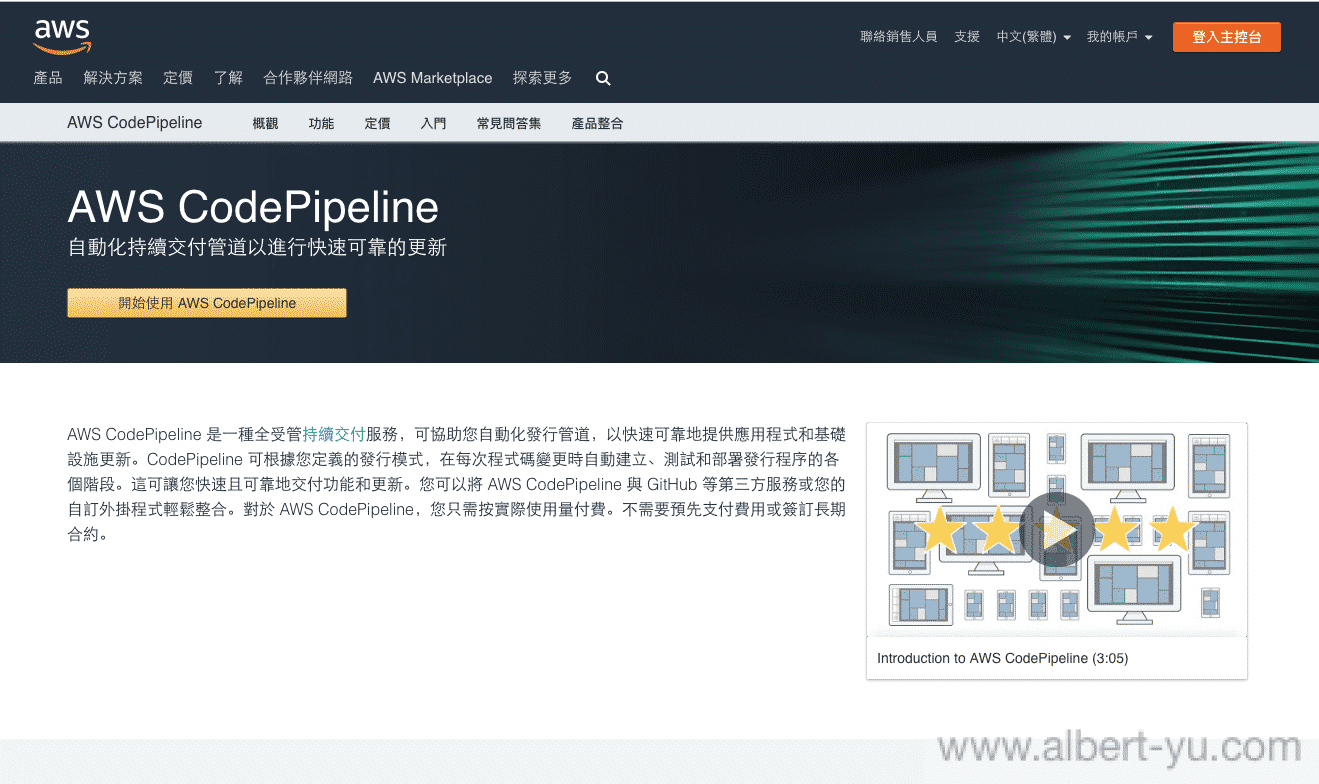The image size is (1319, 784).
Task: Open the 探索更多 menu
Action: 542,78
